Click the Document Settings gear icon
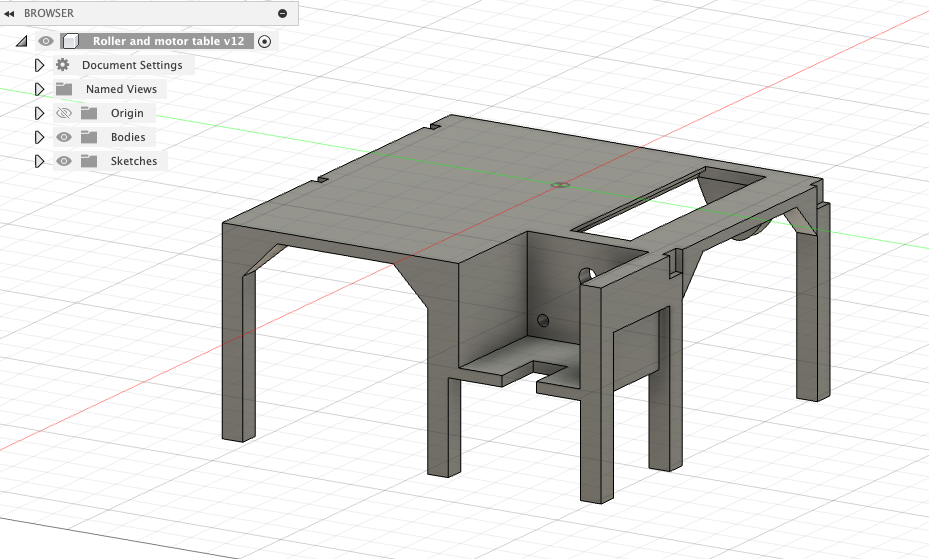 pos(63,65)
